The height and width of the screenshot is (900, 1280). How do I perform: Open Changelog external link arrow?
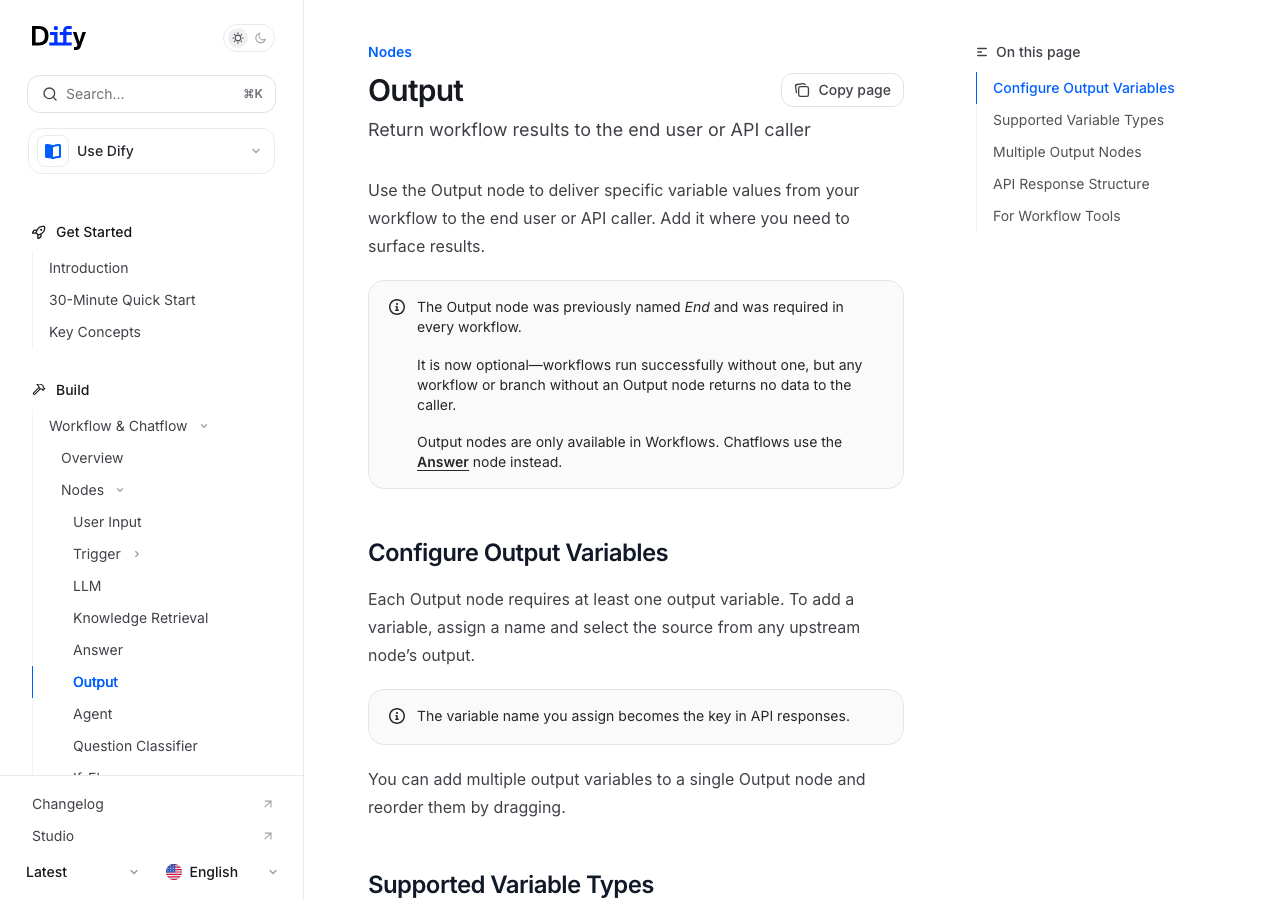pyautogui.click(x=268, y=804)
